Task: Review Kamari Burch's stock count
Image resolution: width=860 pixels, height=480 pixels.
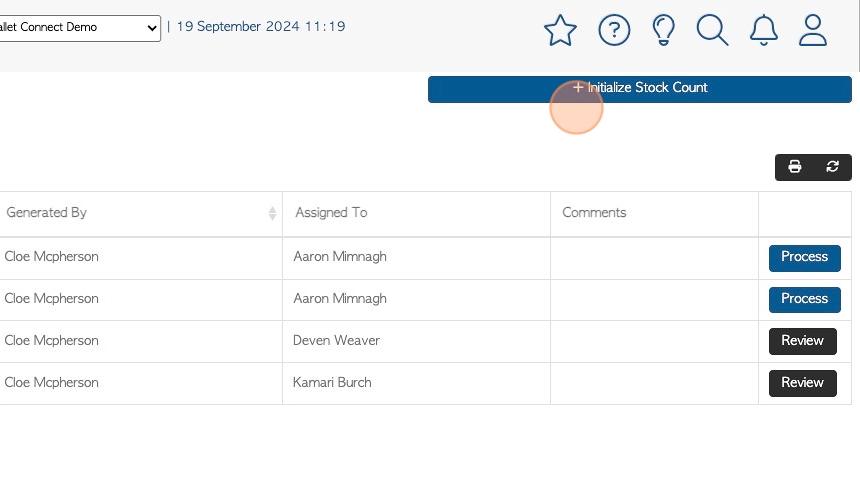Action: (802, 383)
